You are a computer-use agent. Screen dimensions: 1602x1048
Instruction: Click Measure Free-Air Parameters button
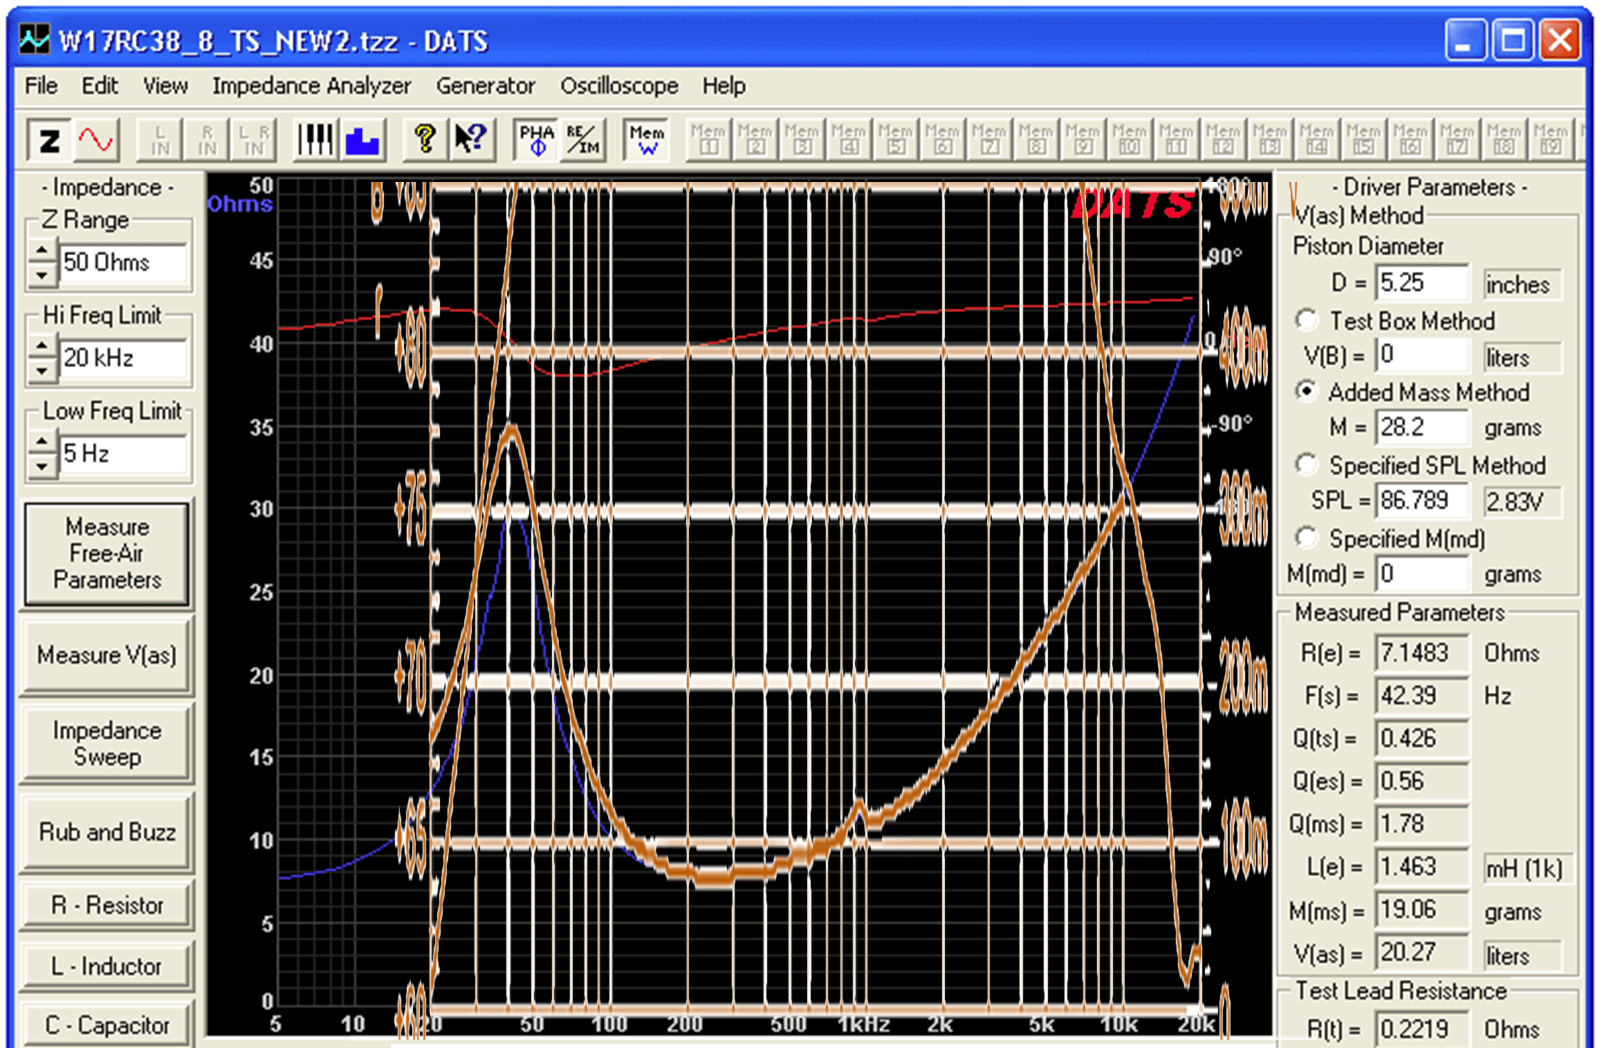107,553
